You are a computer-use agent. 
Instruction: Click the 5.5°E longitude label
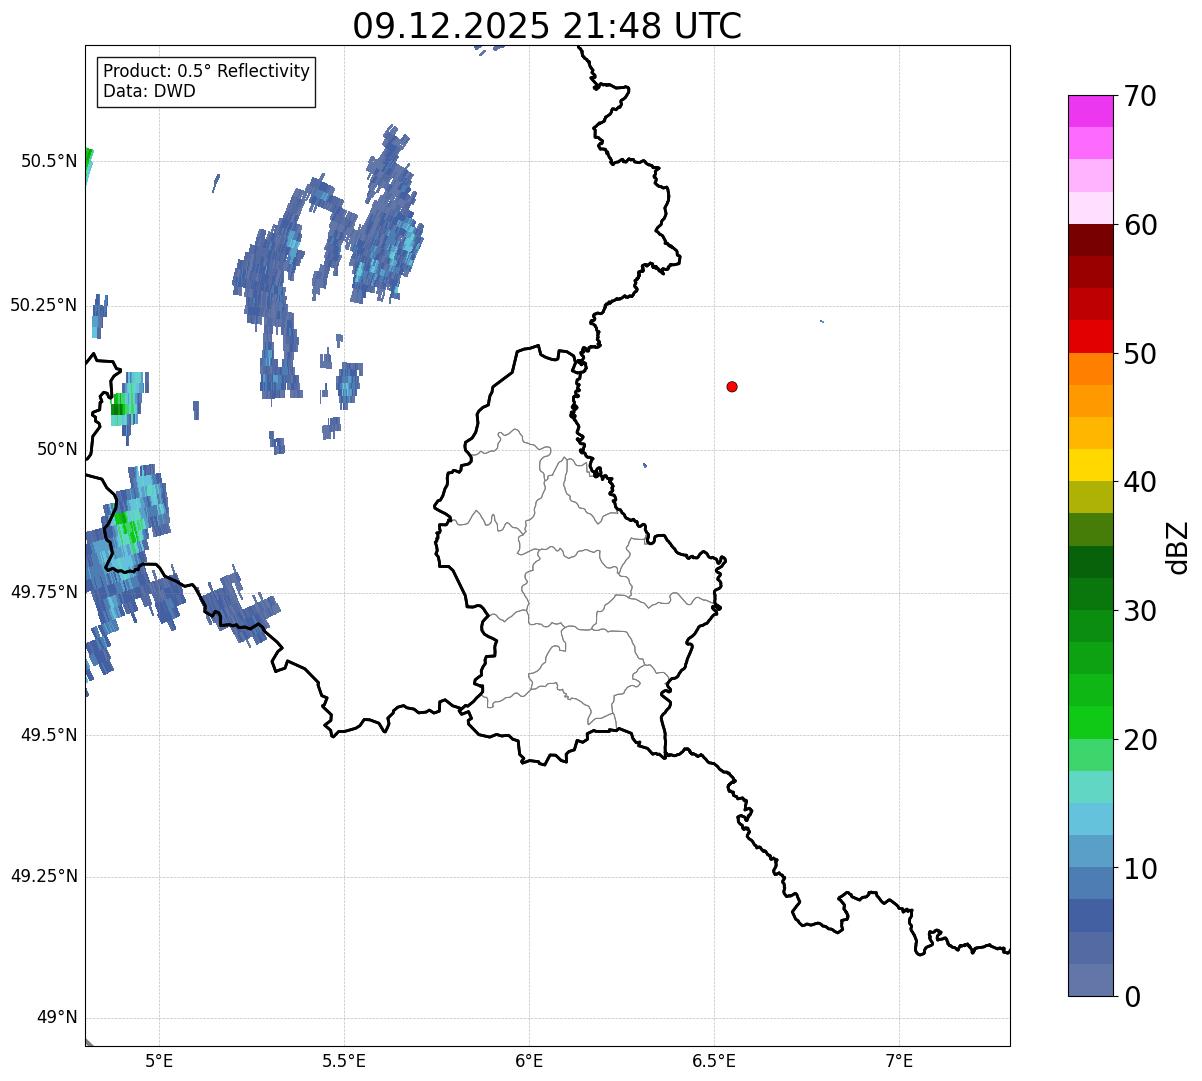point(344,1061)
